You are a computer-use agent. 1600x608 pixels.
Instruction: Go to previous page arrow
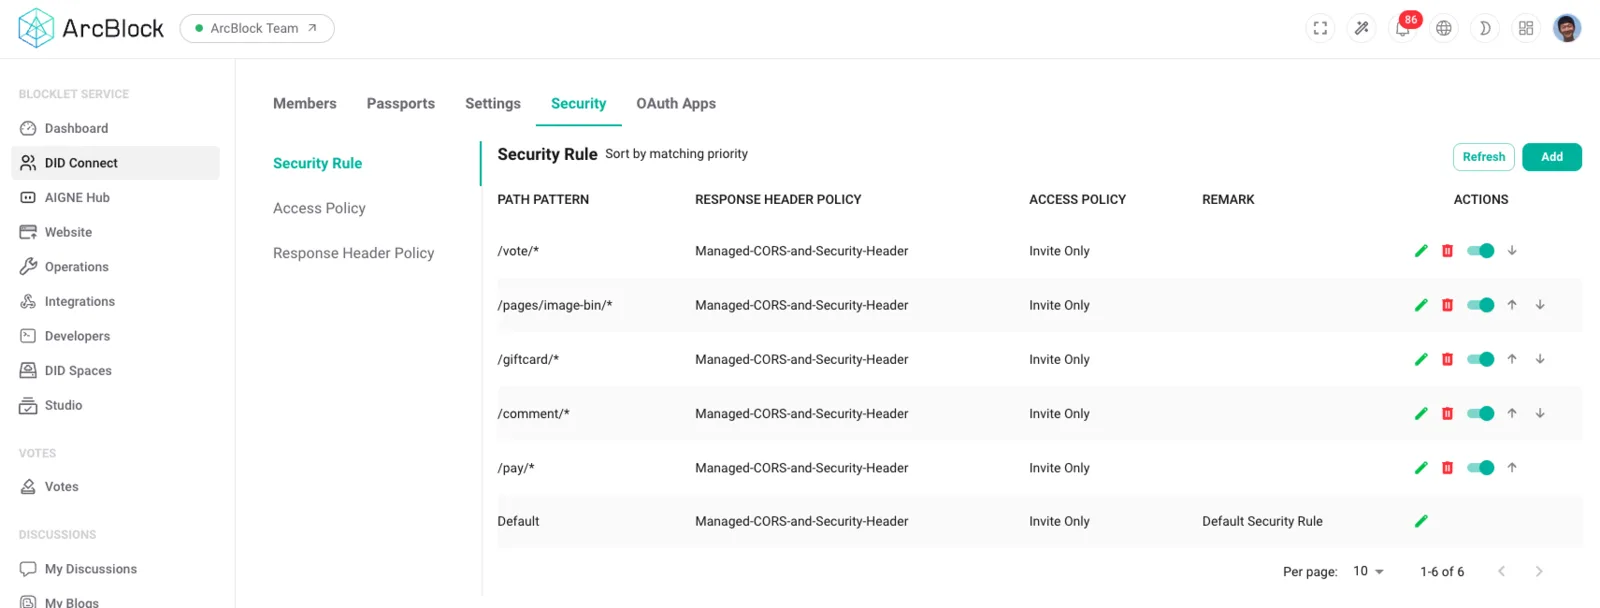[x=1501, y=571]
